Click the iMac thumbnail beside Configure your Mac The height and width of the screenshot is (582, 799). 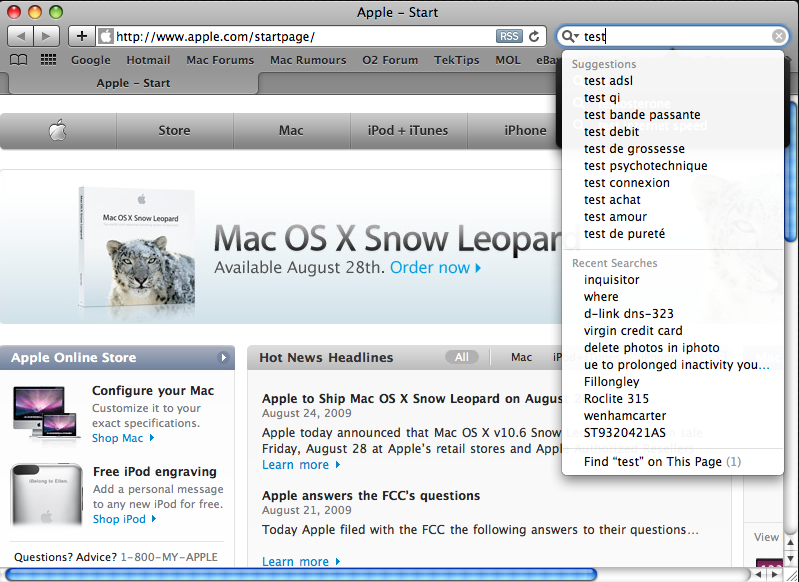coord(46,412)
